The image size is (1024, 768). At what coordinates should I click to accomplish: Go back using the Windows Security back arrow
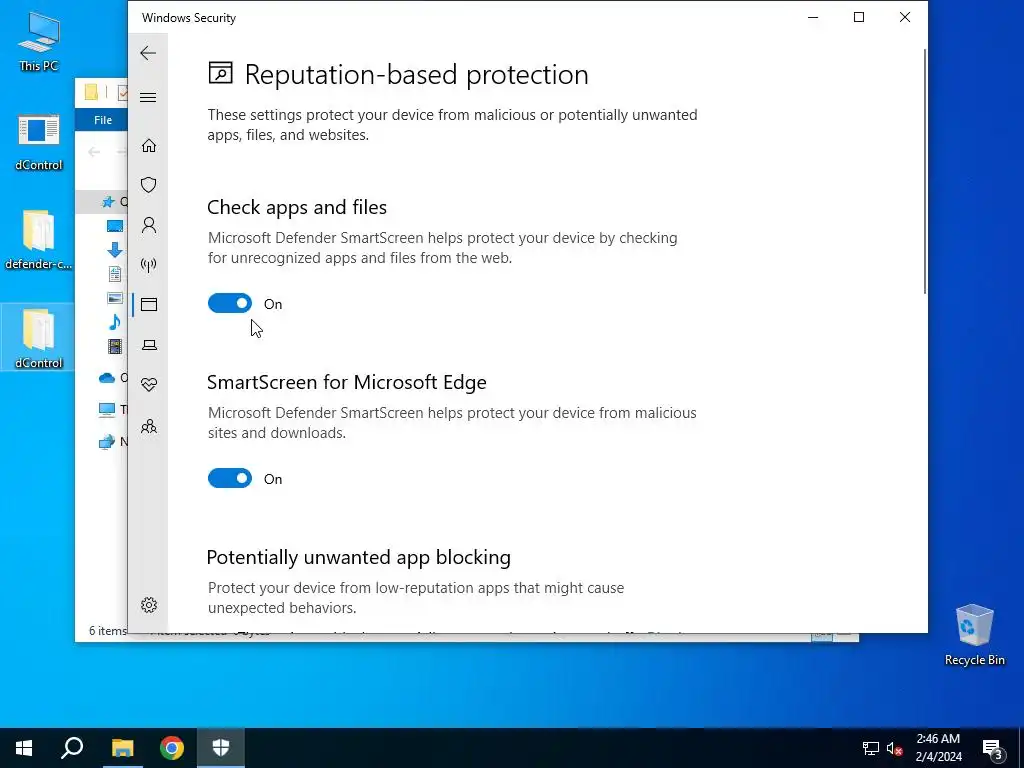[148, 53]
